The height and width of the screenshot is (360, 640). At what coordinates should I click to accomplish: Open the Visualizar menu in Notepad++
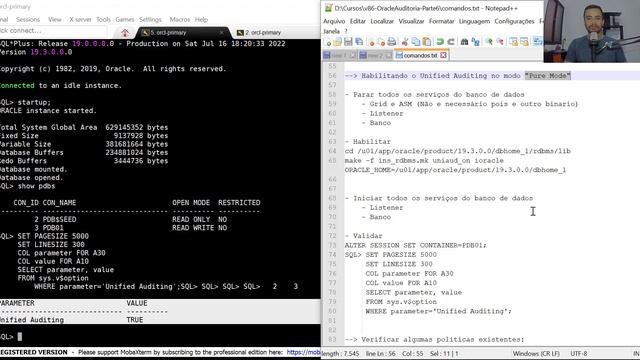[411, 21]
